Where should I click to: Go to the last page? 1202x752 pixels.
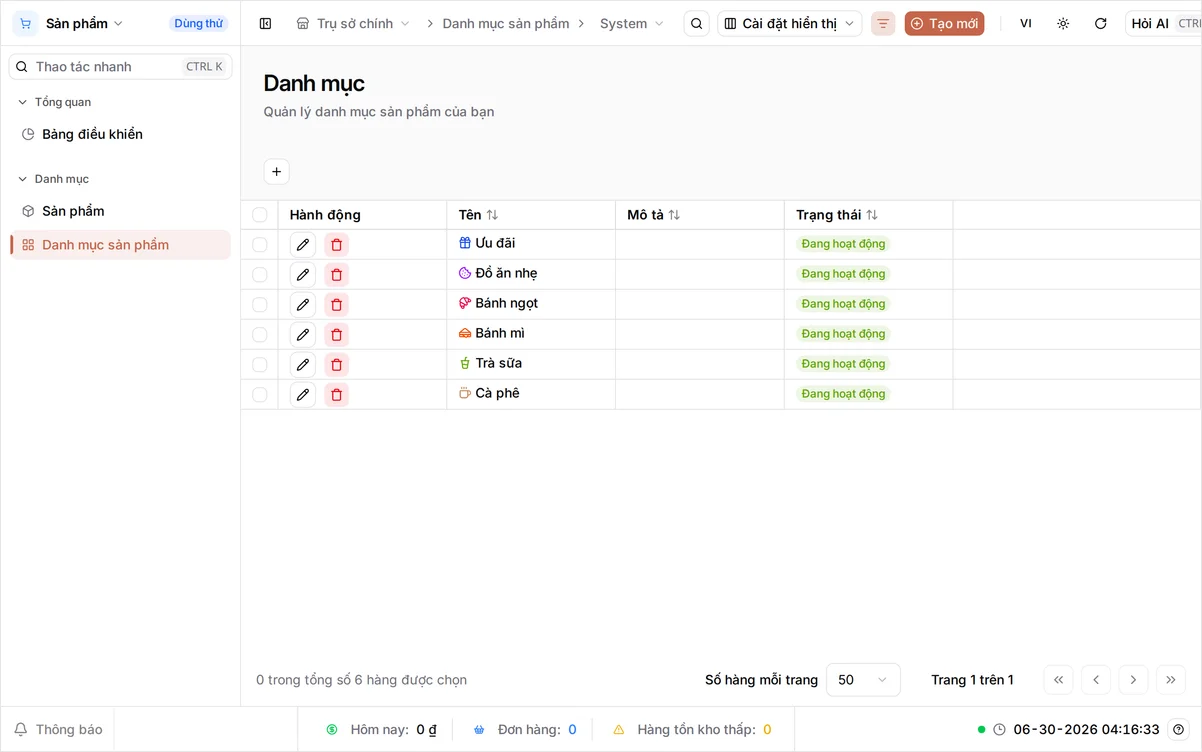tap(1171, 680)
